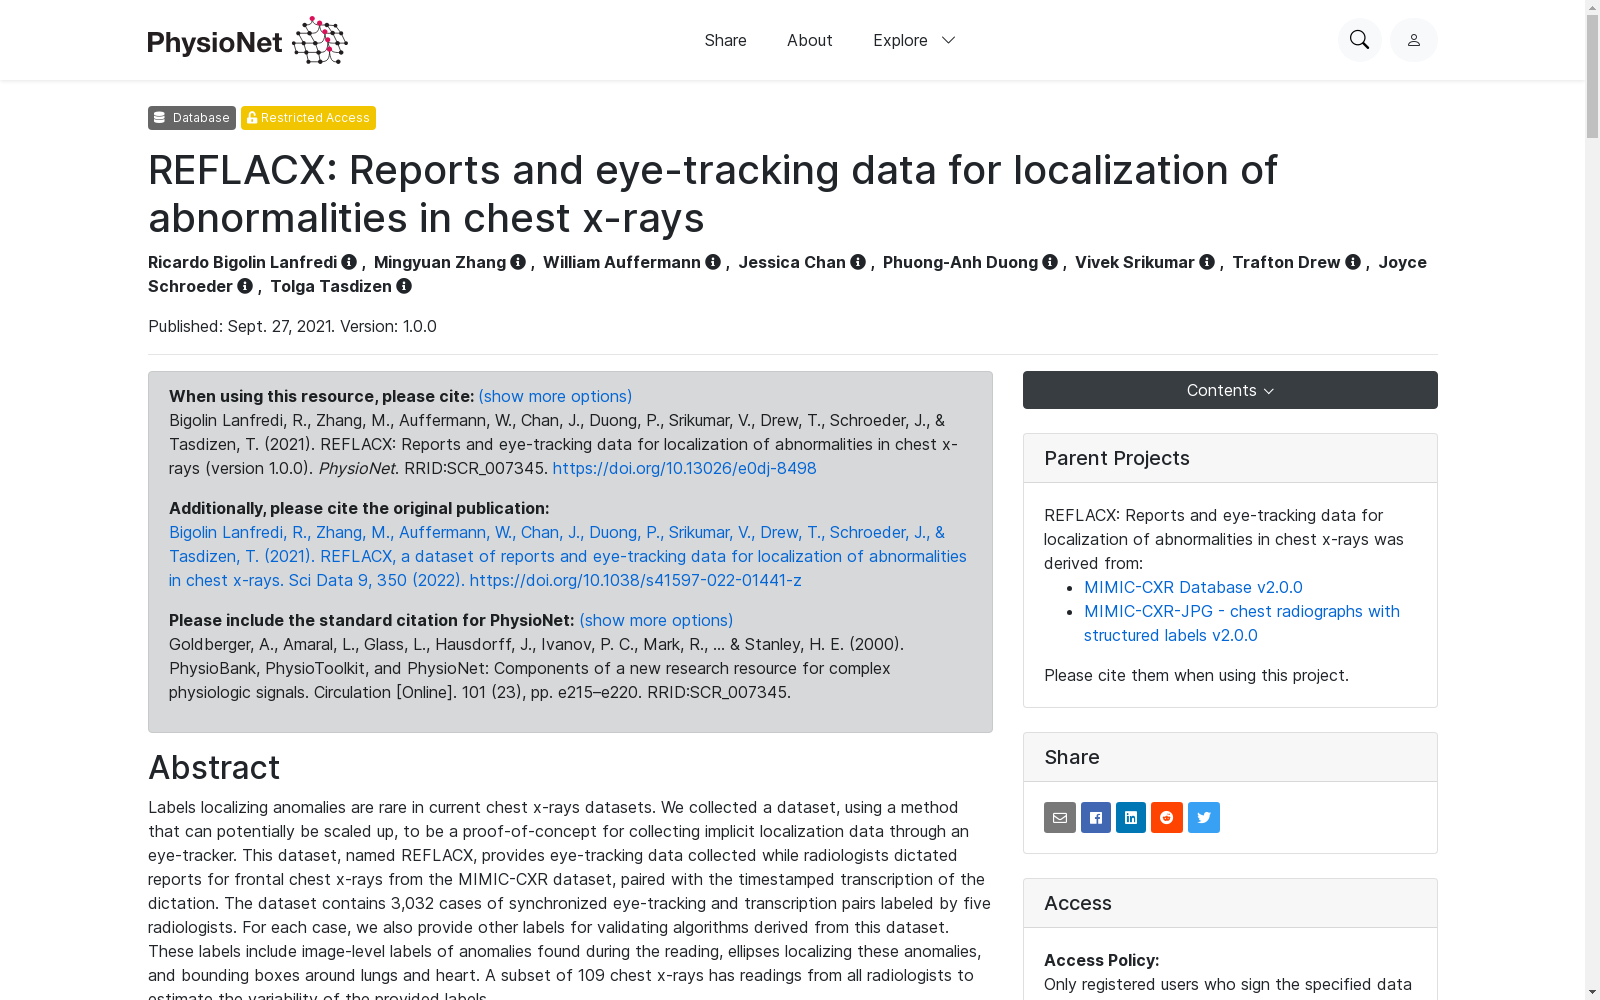Open MIMIC-CXR Database v2.0.0 link
The image size is (1600, 1000).
pyautogui.click(x=1193, y=587)
